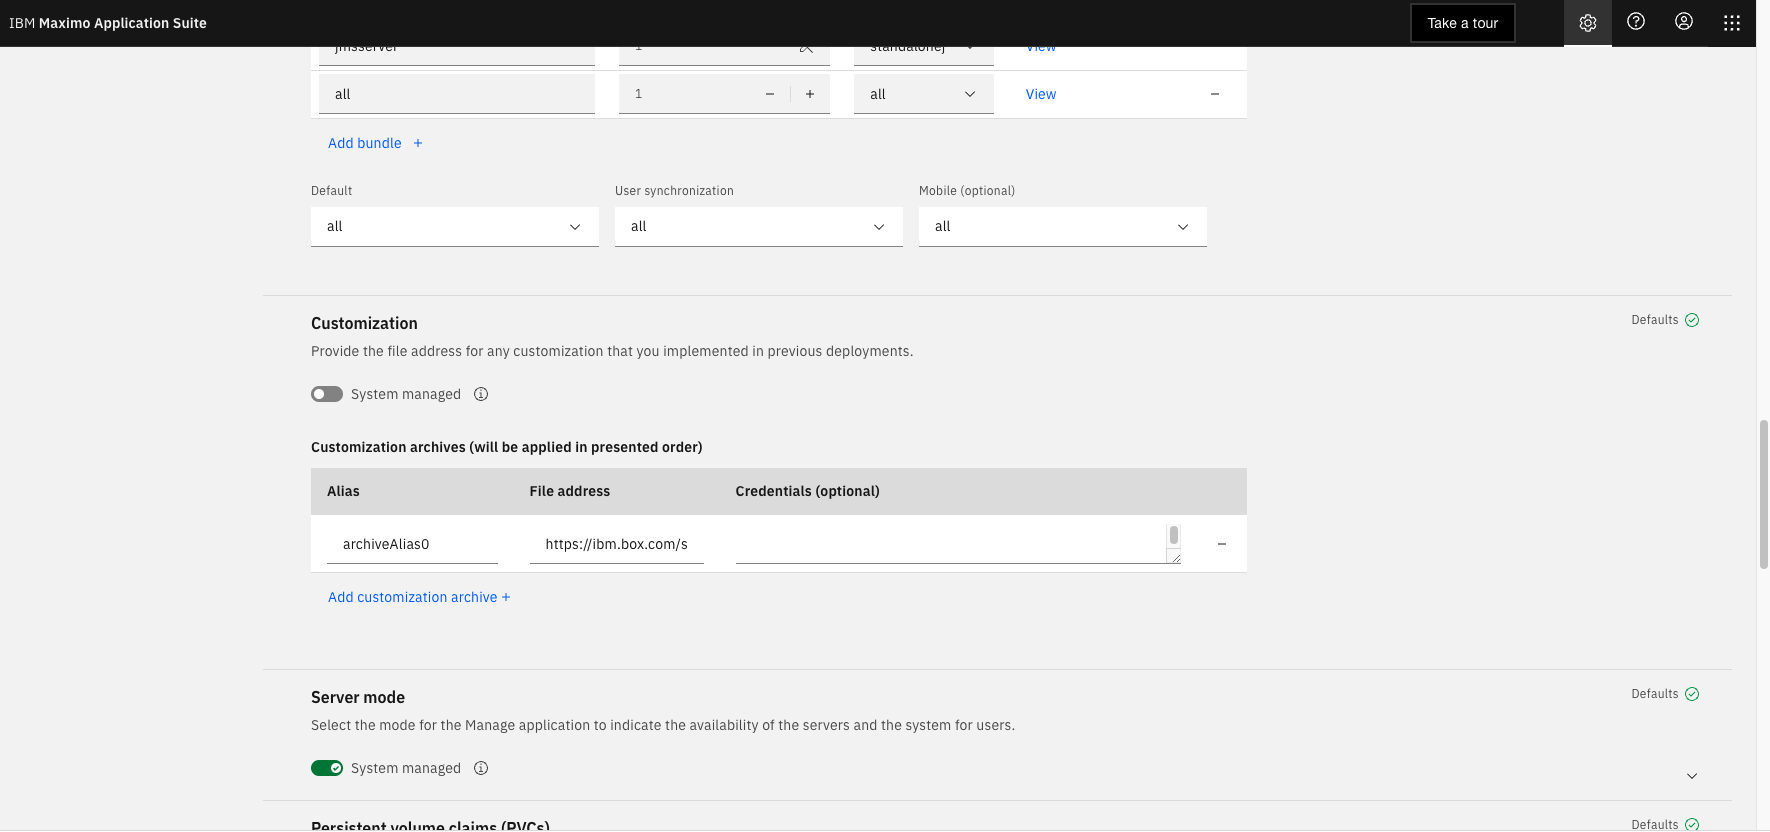Decrease the 'all' bundle replica count
Image resolution: width=1770 pixels, height=832 pixels.
770,94
